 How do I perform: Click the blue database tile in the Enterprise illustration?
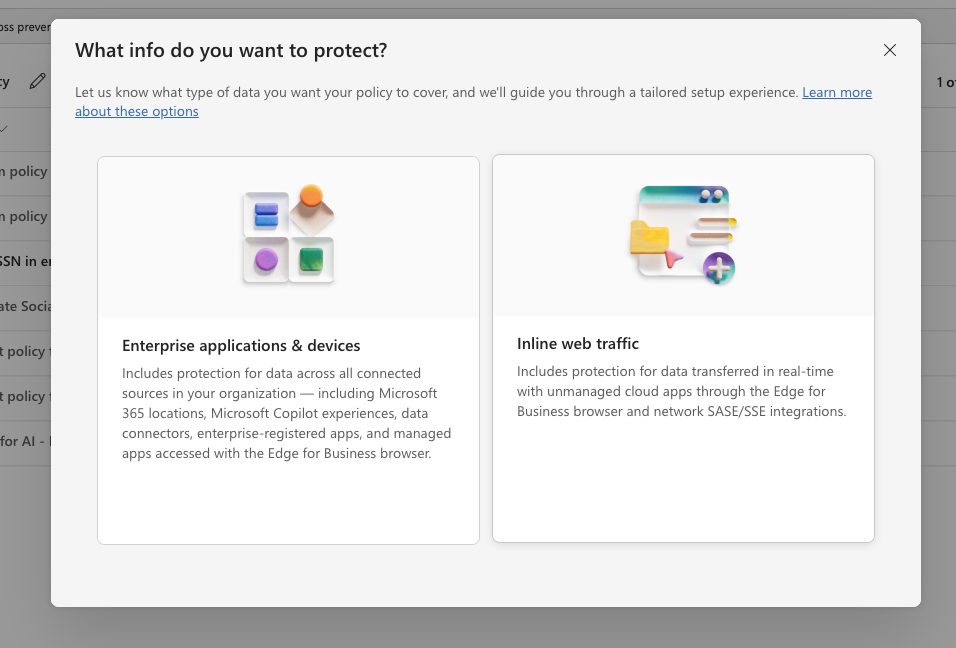266,215
